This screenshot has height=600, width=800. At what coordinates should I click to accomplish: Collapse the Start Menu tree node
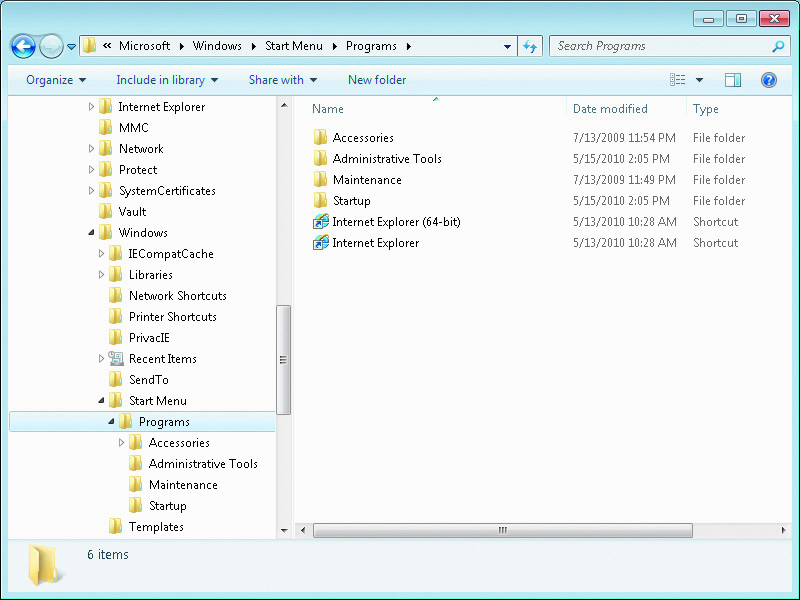pyautogui.click(x=101, y=401)
